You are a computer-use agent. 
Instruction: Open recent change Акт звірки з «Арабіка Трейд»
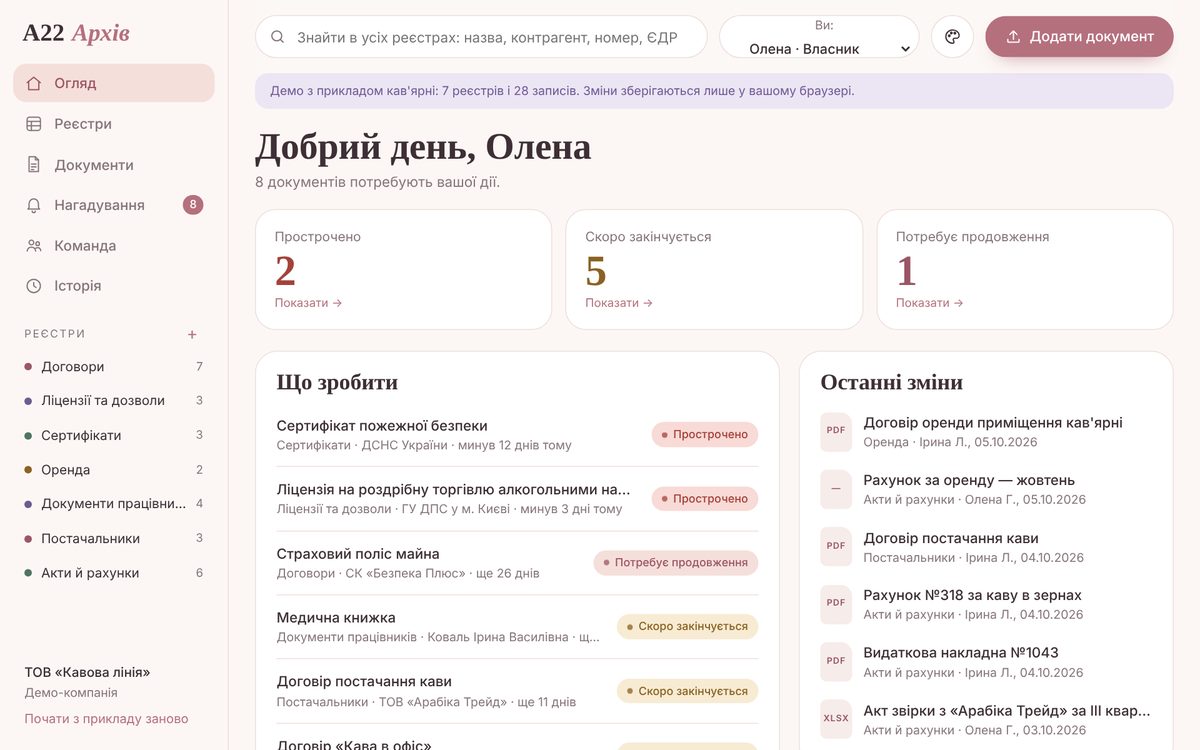986,719
